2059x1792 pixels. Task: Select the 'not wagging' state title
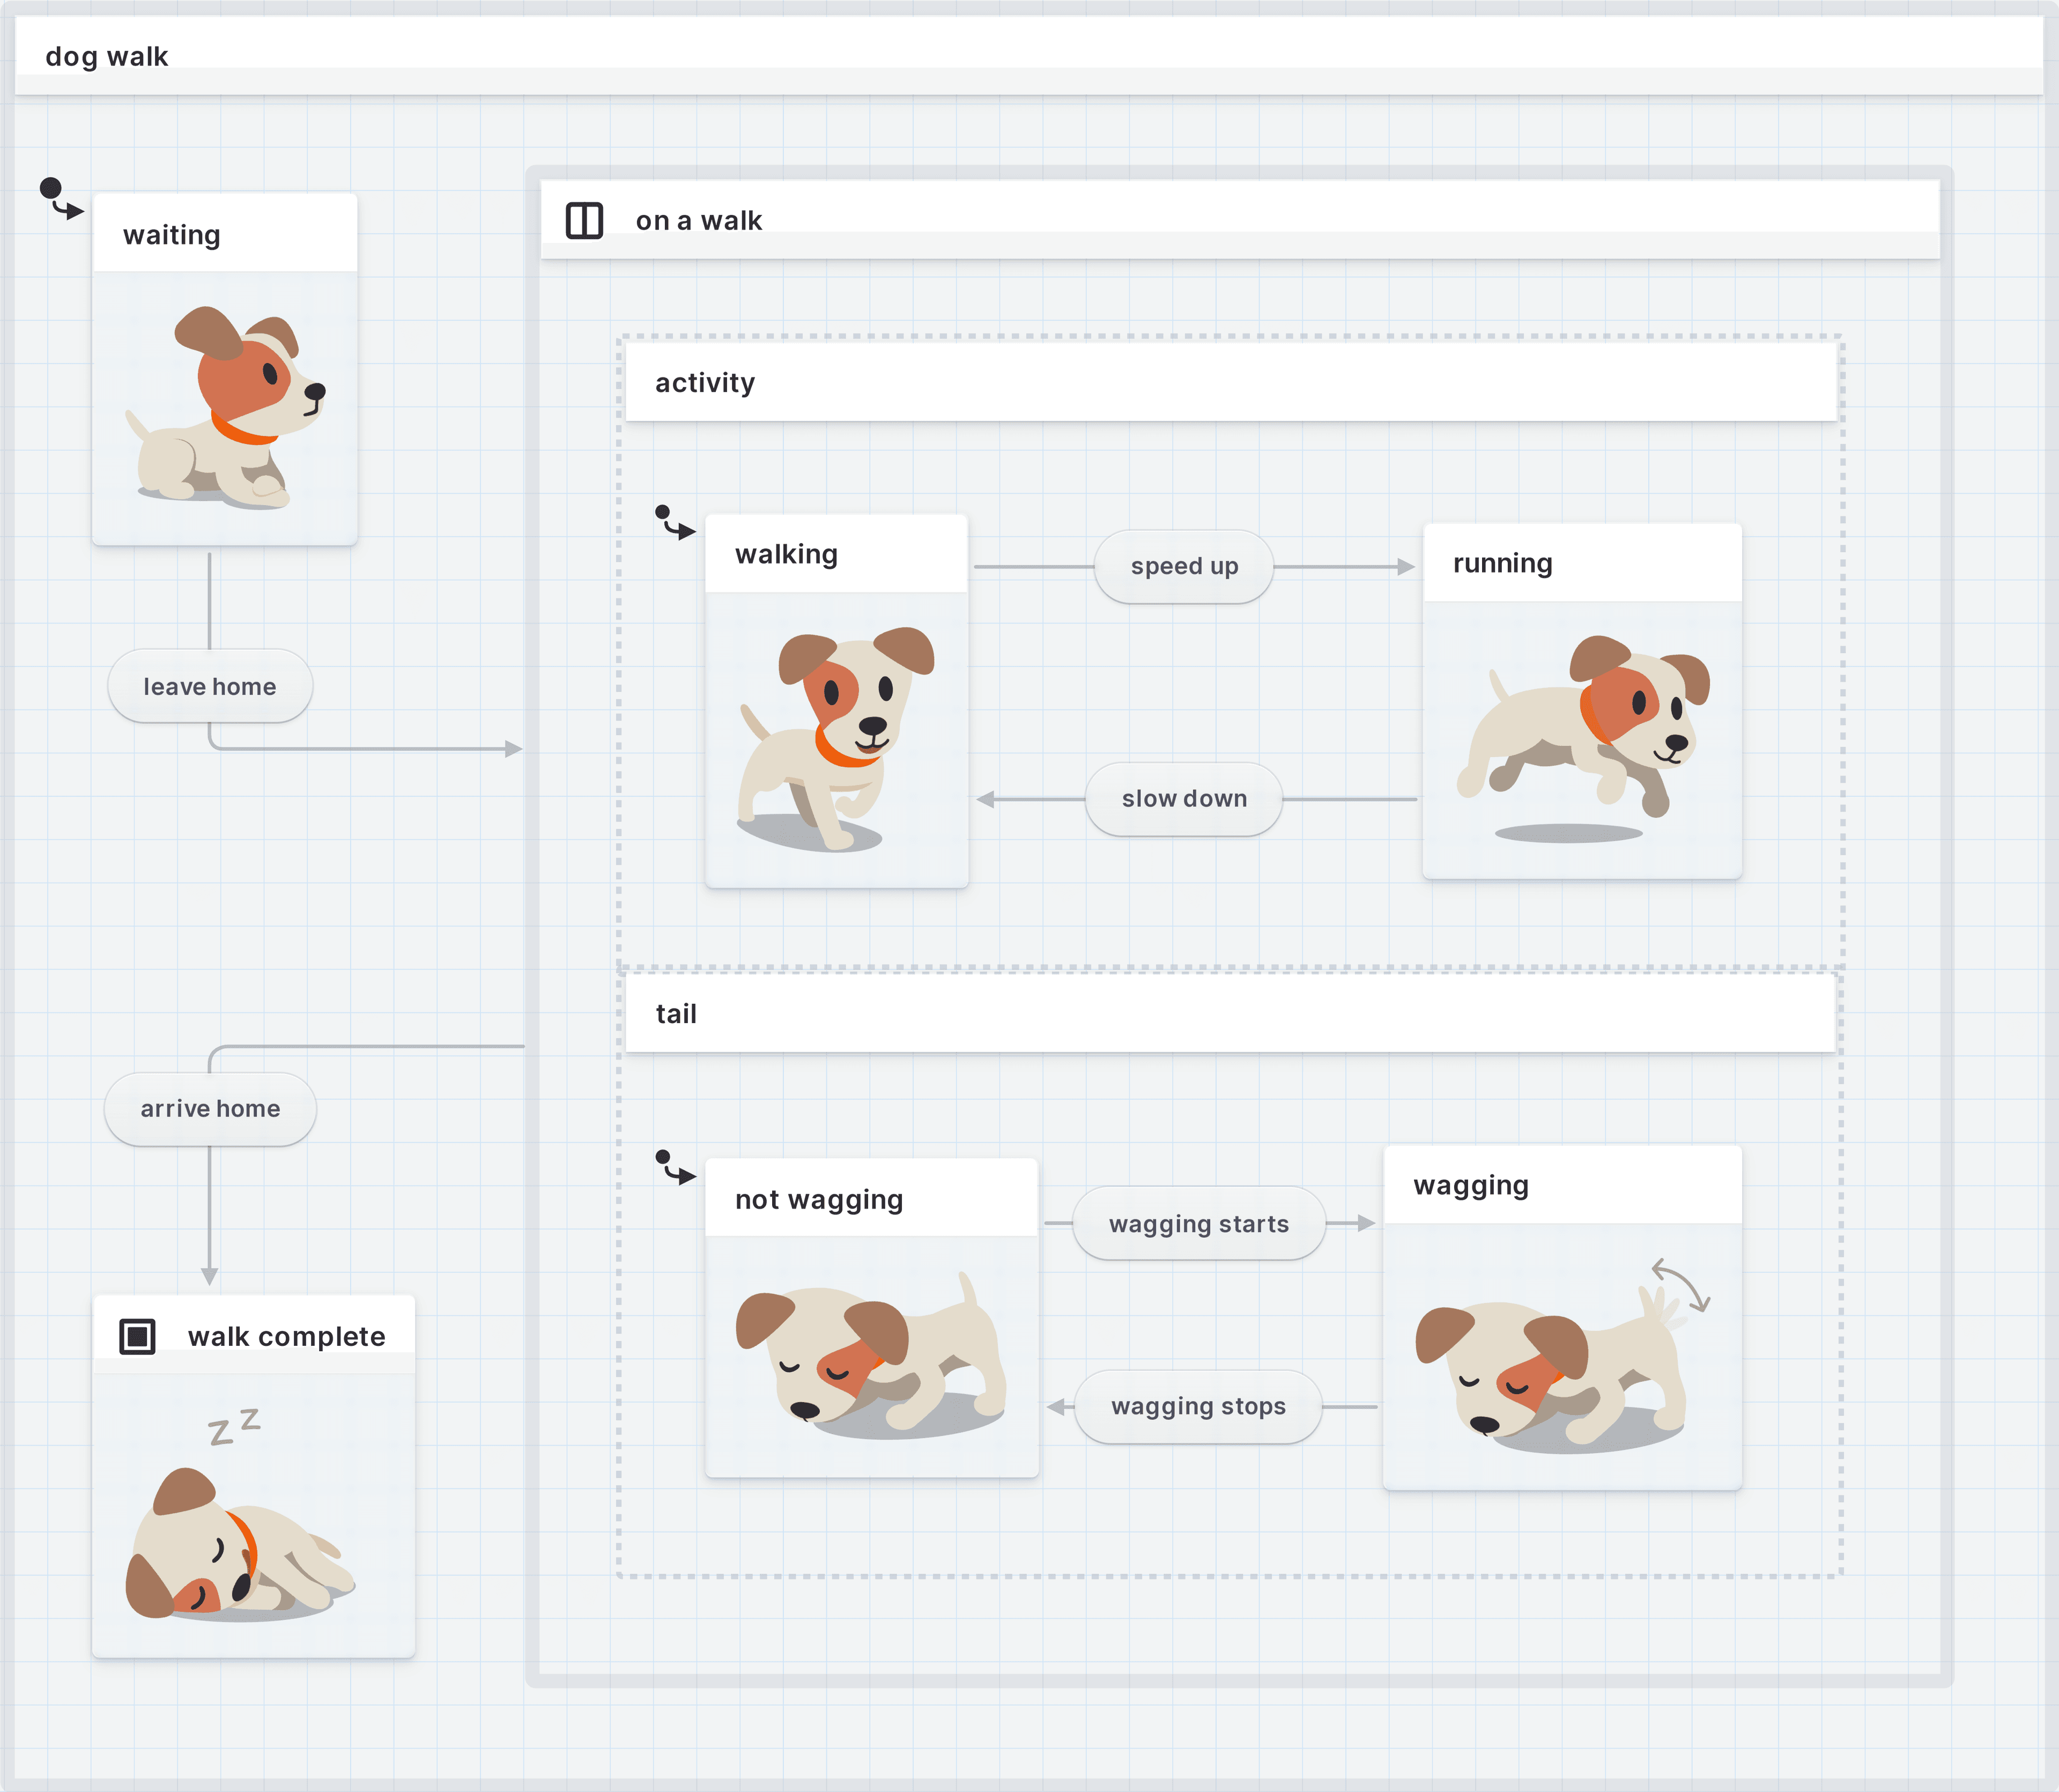(x=819, y=1199)
